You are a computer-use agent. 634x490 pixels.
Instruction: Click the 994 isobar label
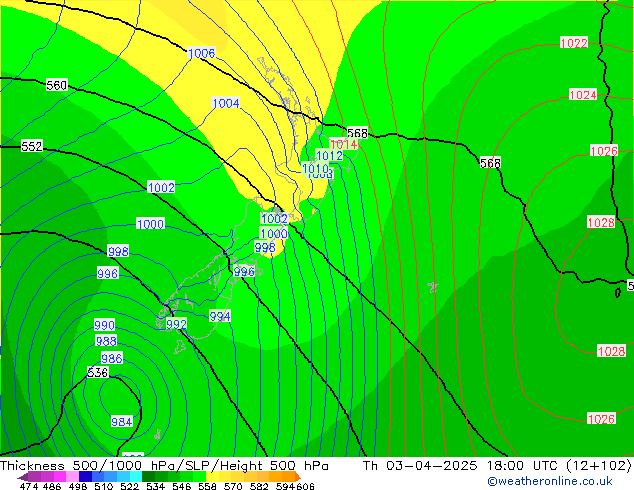pos(220,316)
